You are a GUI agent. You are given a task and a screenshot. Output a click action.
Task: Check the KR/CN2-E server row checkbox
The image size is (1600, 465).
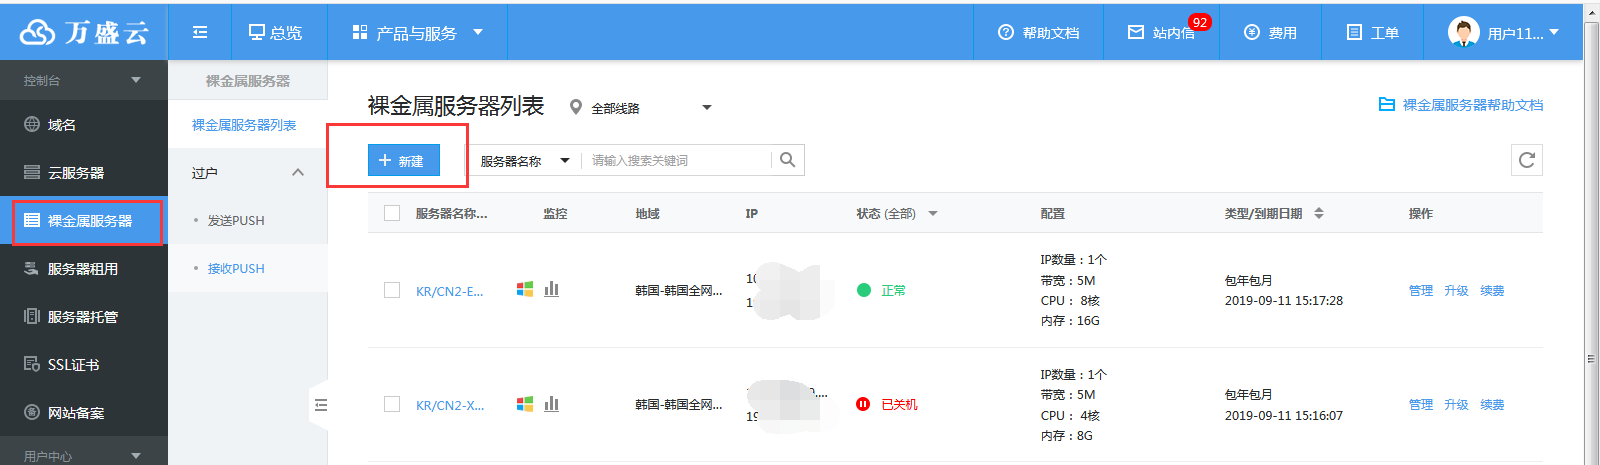pos(392,290)
